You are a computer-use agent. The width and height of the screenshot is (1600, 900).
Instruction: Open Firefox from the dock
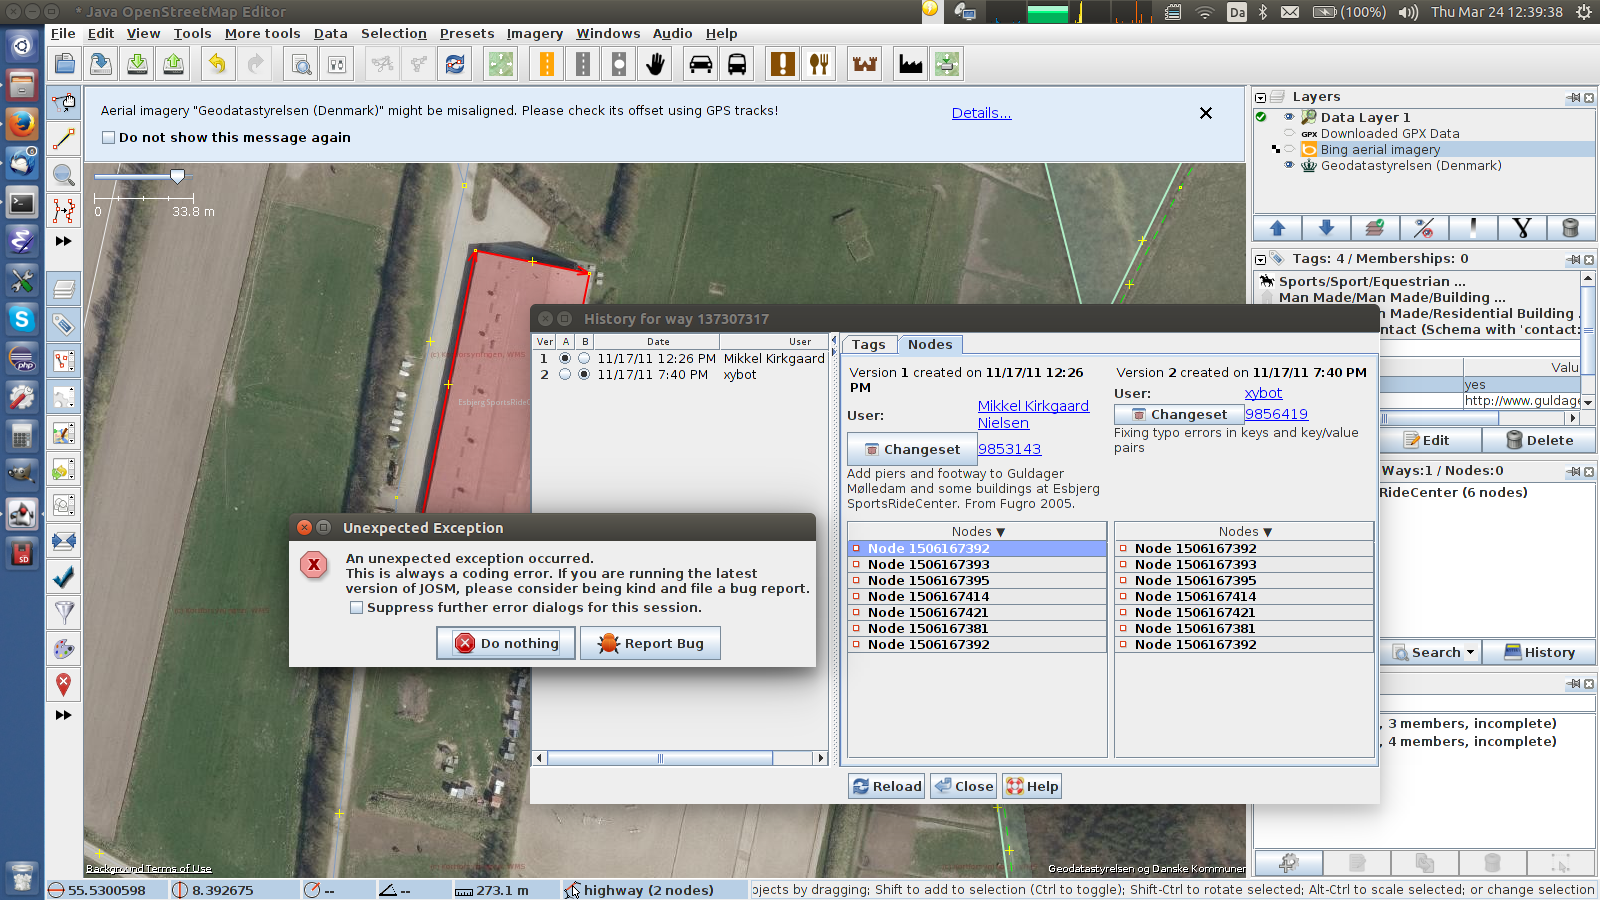[x=22, y=124]
